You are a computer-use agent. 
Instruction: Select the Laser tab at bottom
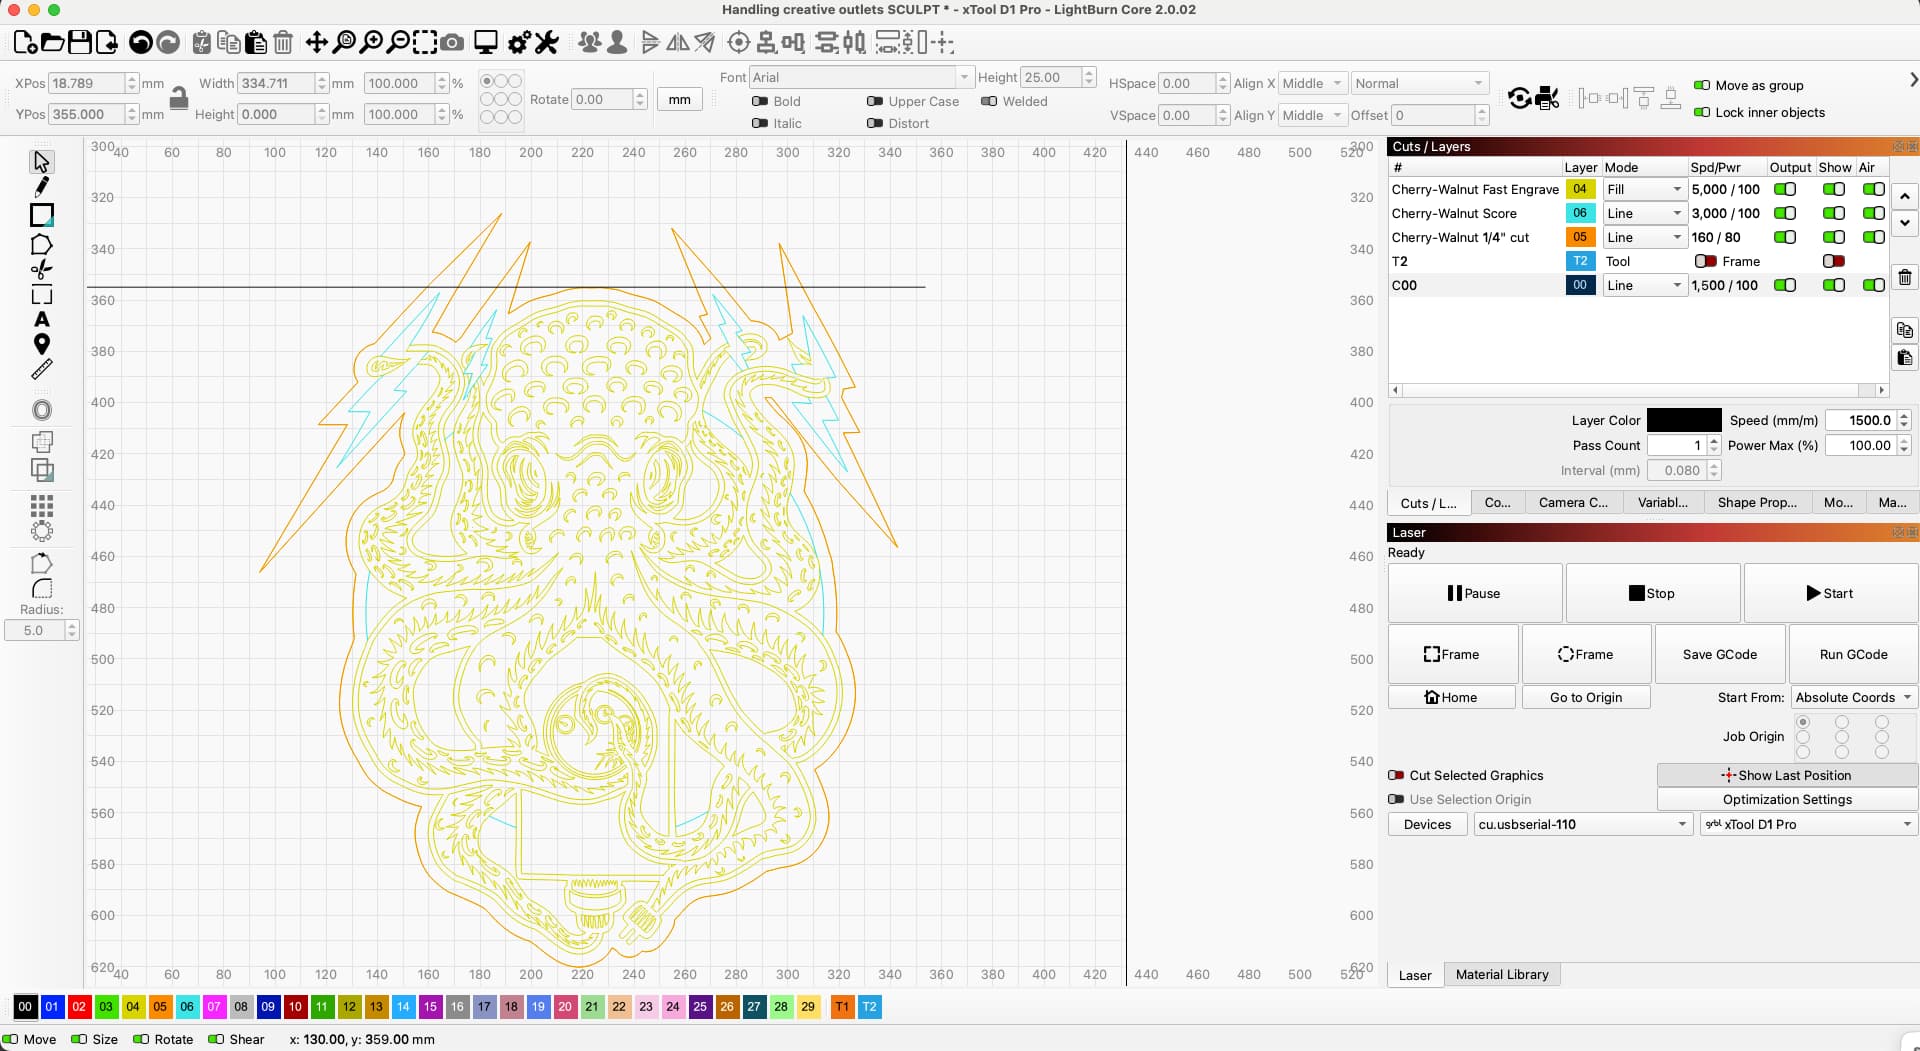[1414, 975]
